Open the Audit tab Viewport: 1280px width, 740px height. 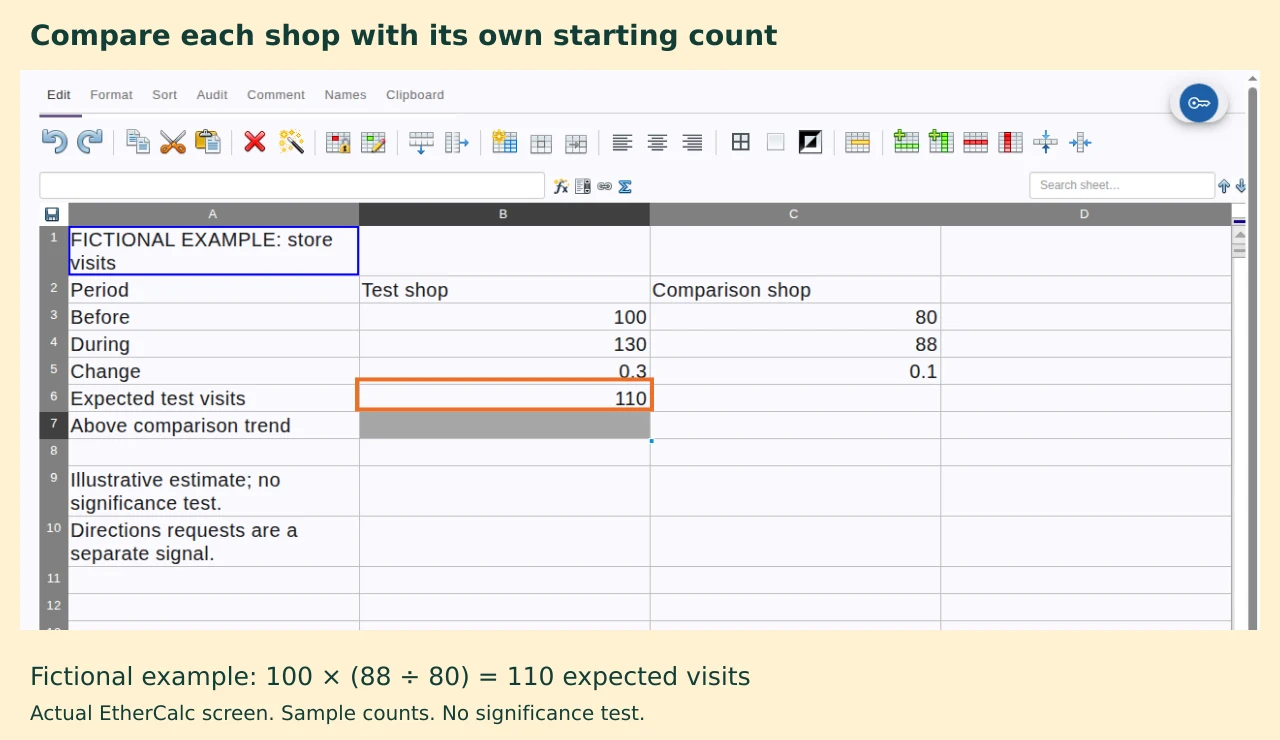[x=212, y=95]
